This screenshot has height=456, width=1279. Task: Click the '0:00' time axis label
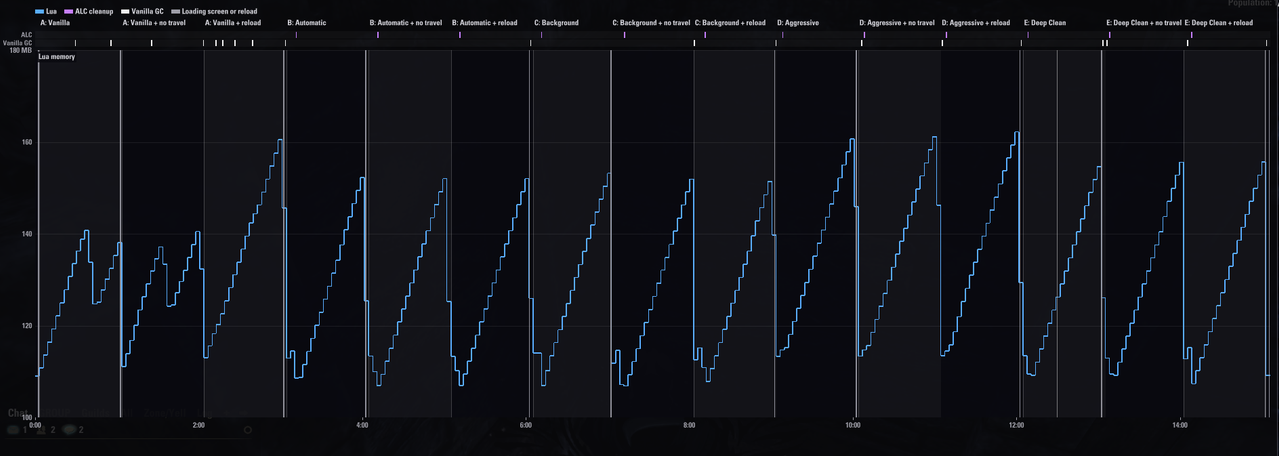(35, 425)
